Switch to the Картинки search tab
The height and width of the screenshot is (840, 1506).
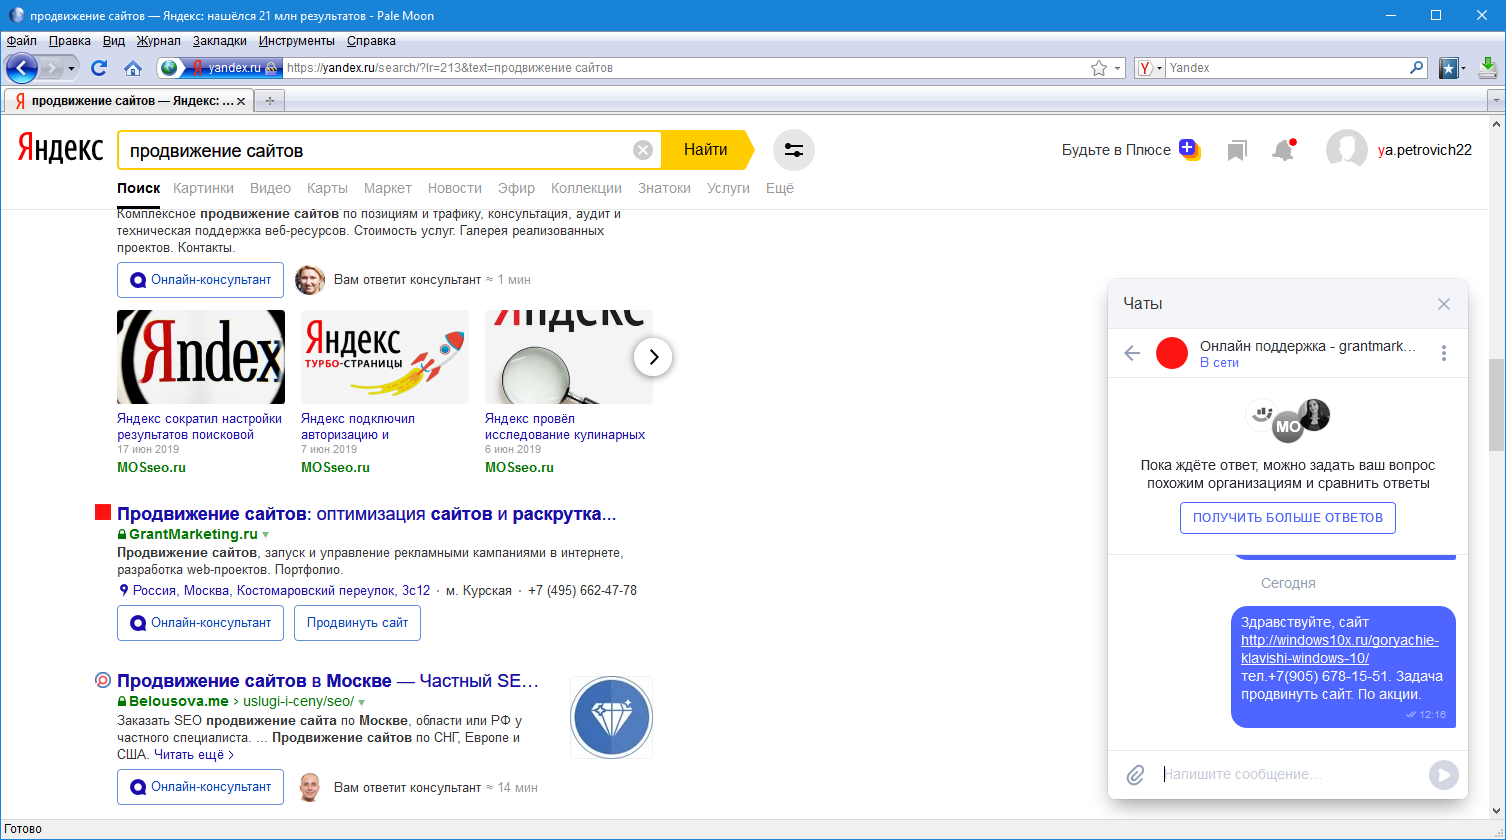[x=204, y=188]
